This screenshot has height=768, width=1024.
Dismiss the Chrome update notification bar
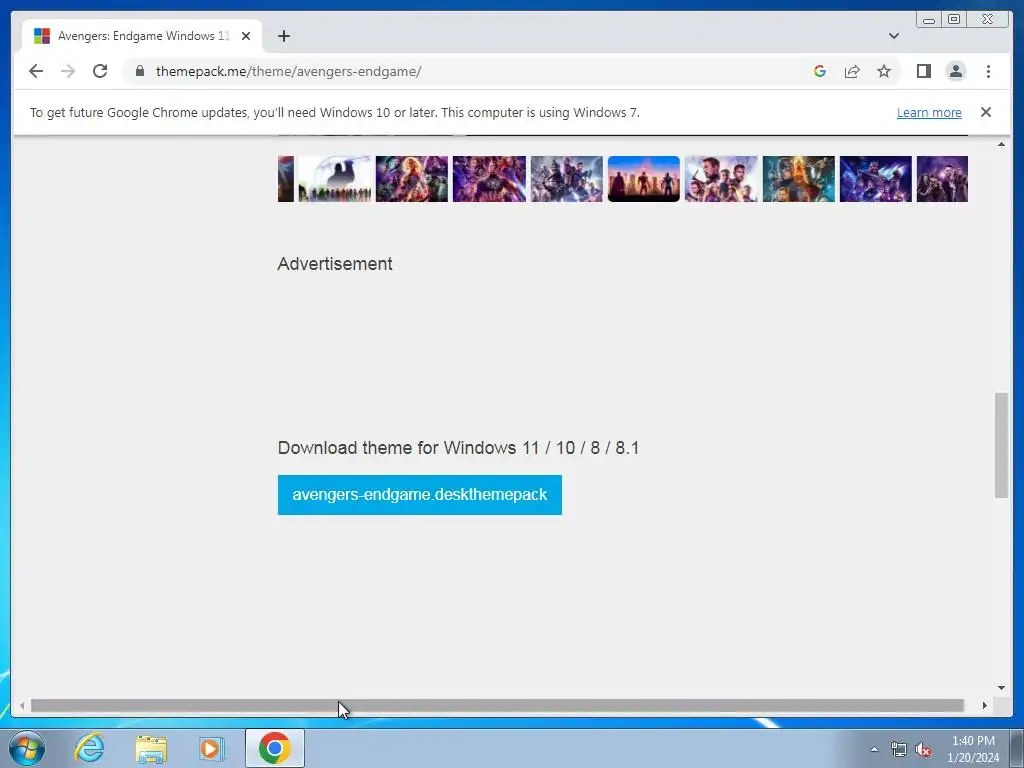click(x=985, y=112)
